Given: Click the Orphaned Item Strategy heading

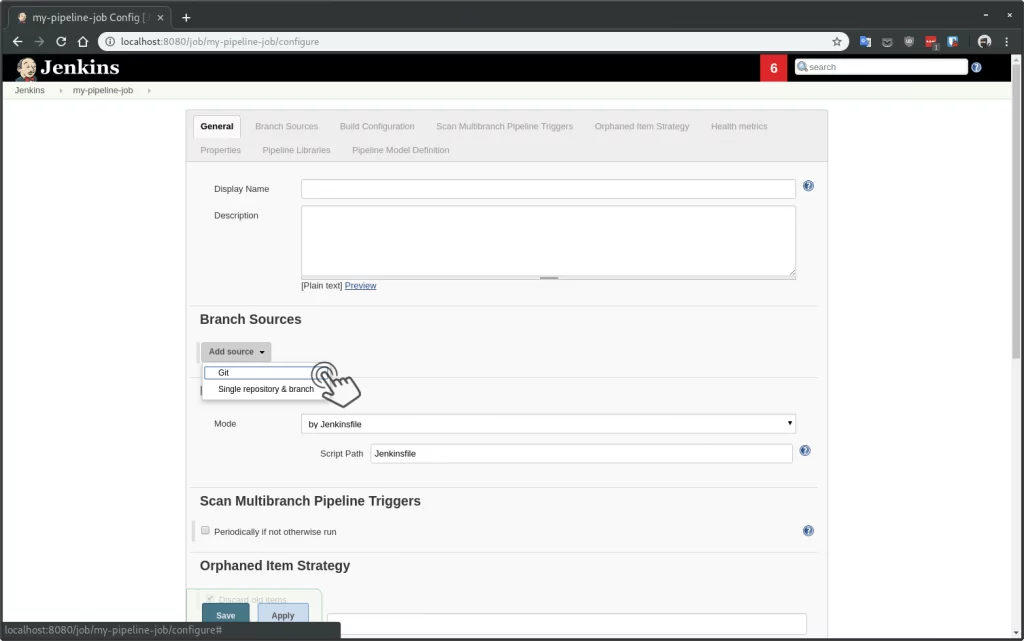Looking at the screenshot, I should click(275, 566).
